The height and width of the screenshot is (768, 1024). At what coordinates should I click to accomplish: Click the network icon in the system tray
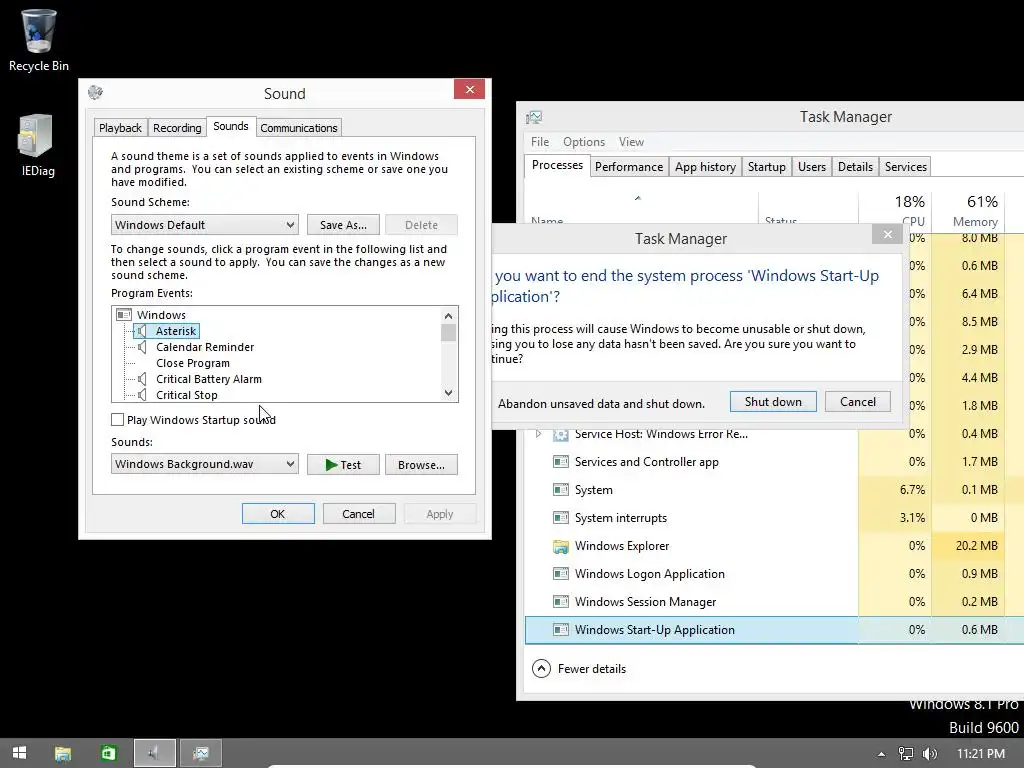(x=906, y=754)
